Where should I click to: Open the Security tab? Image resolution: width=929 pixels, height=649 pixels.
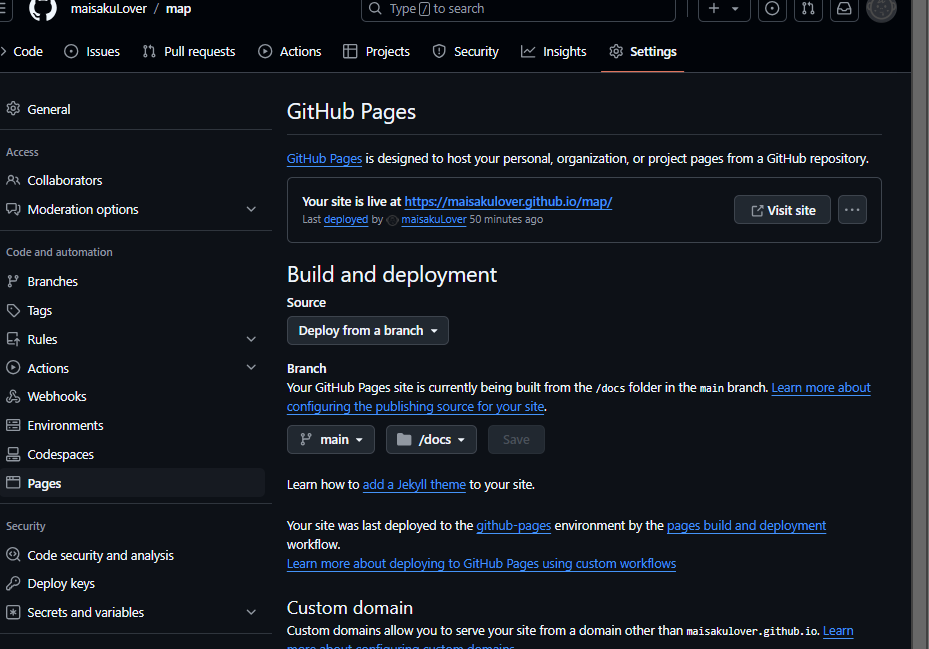pos(466,52)
